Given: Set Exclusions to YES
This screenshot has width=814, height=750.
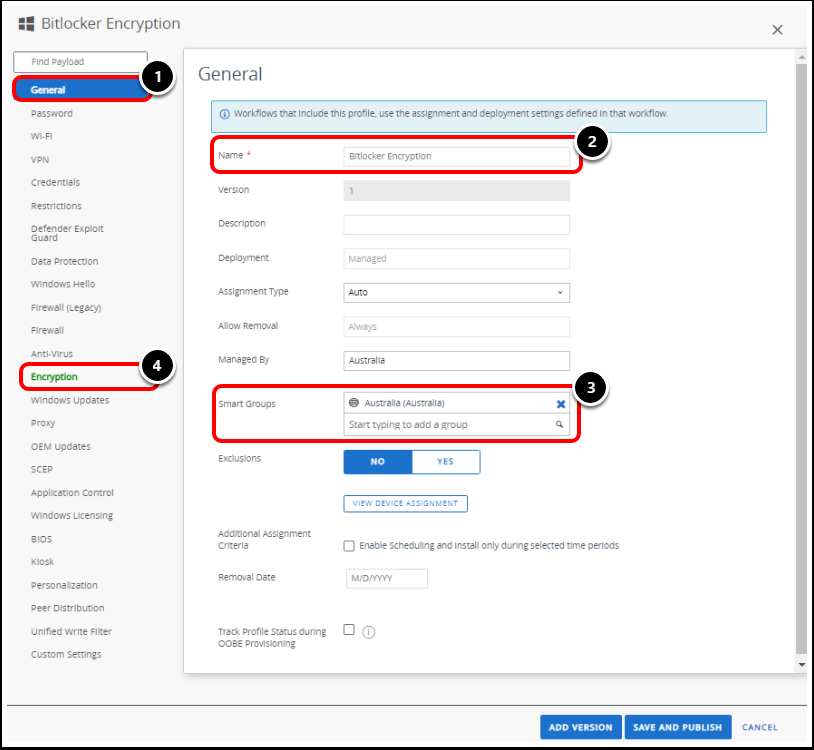Looking at the screenshot, I should tap(445, 461).
